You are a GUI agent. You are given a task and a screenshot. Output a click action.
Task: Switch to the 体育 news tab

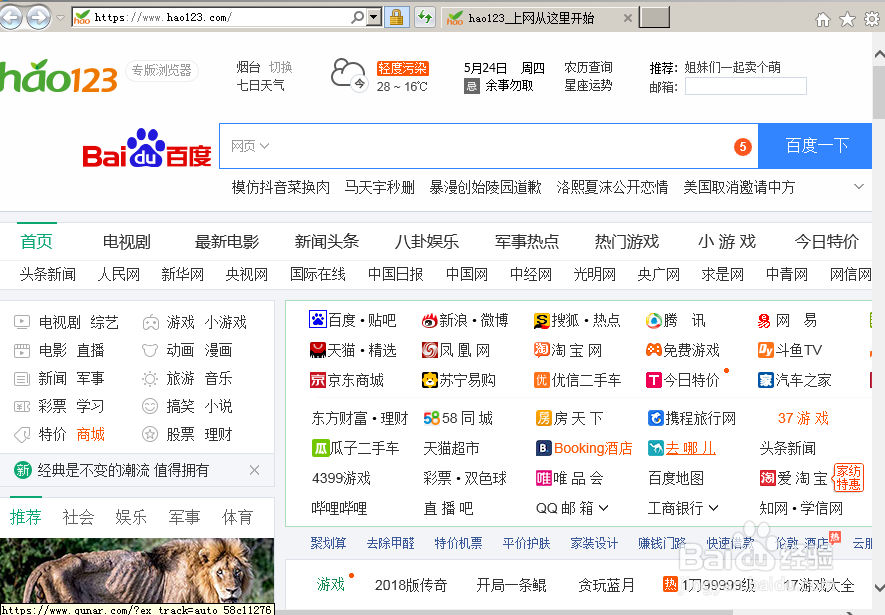(238, 517)
